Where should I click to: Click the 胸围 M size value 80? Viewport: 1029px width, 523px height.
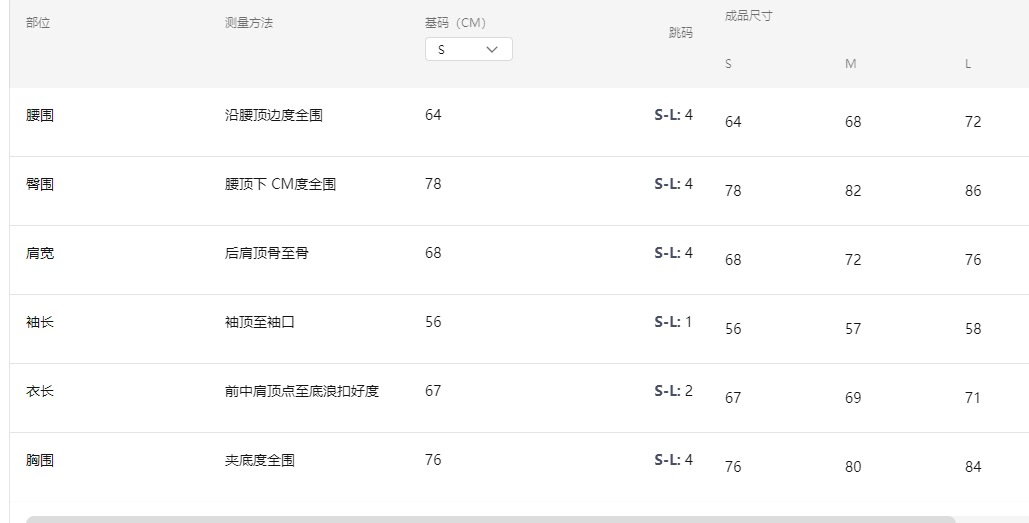coord(853,467)
